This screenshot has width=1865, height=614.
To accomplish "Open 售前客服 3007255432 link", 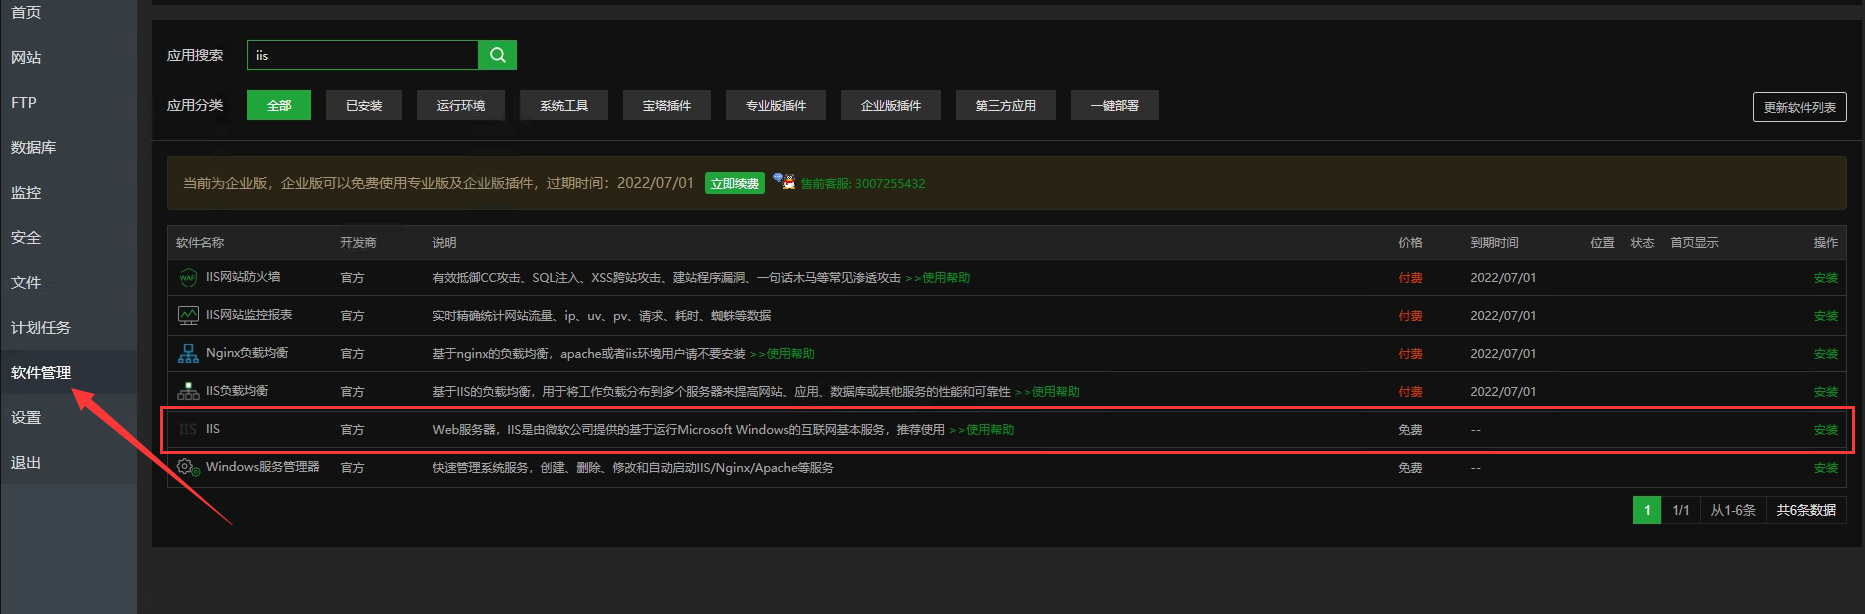I will click(863, 184).
